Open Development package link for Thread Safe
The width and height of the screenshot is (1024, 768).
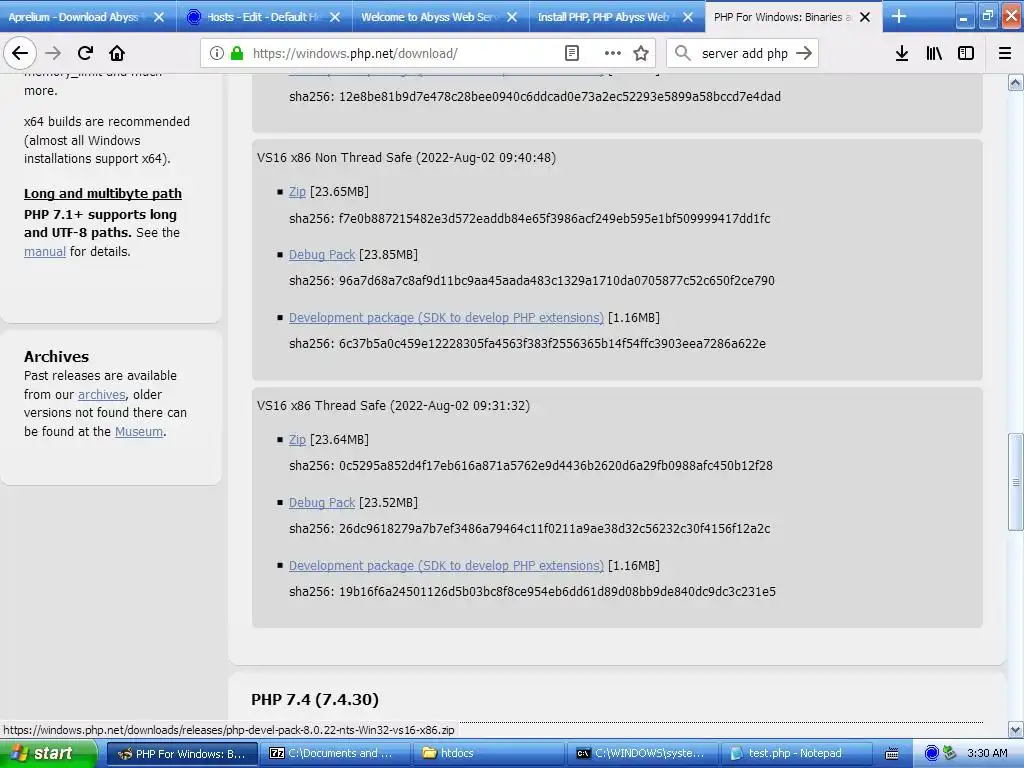(x=446, y=566)
